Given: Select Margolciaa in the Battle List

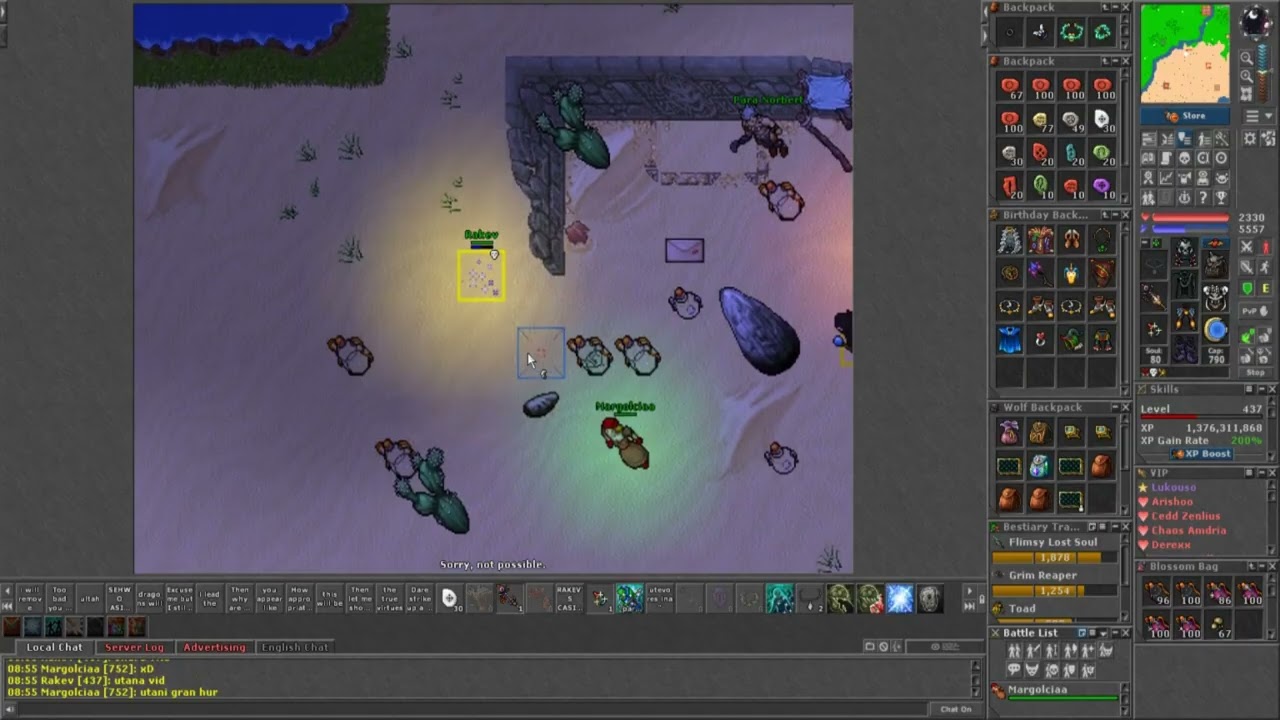Looking at the screenshot, I should (x=1056, y=691).
